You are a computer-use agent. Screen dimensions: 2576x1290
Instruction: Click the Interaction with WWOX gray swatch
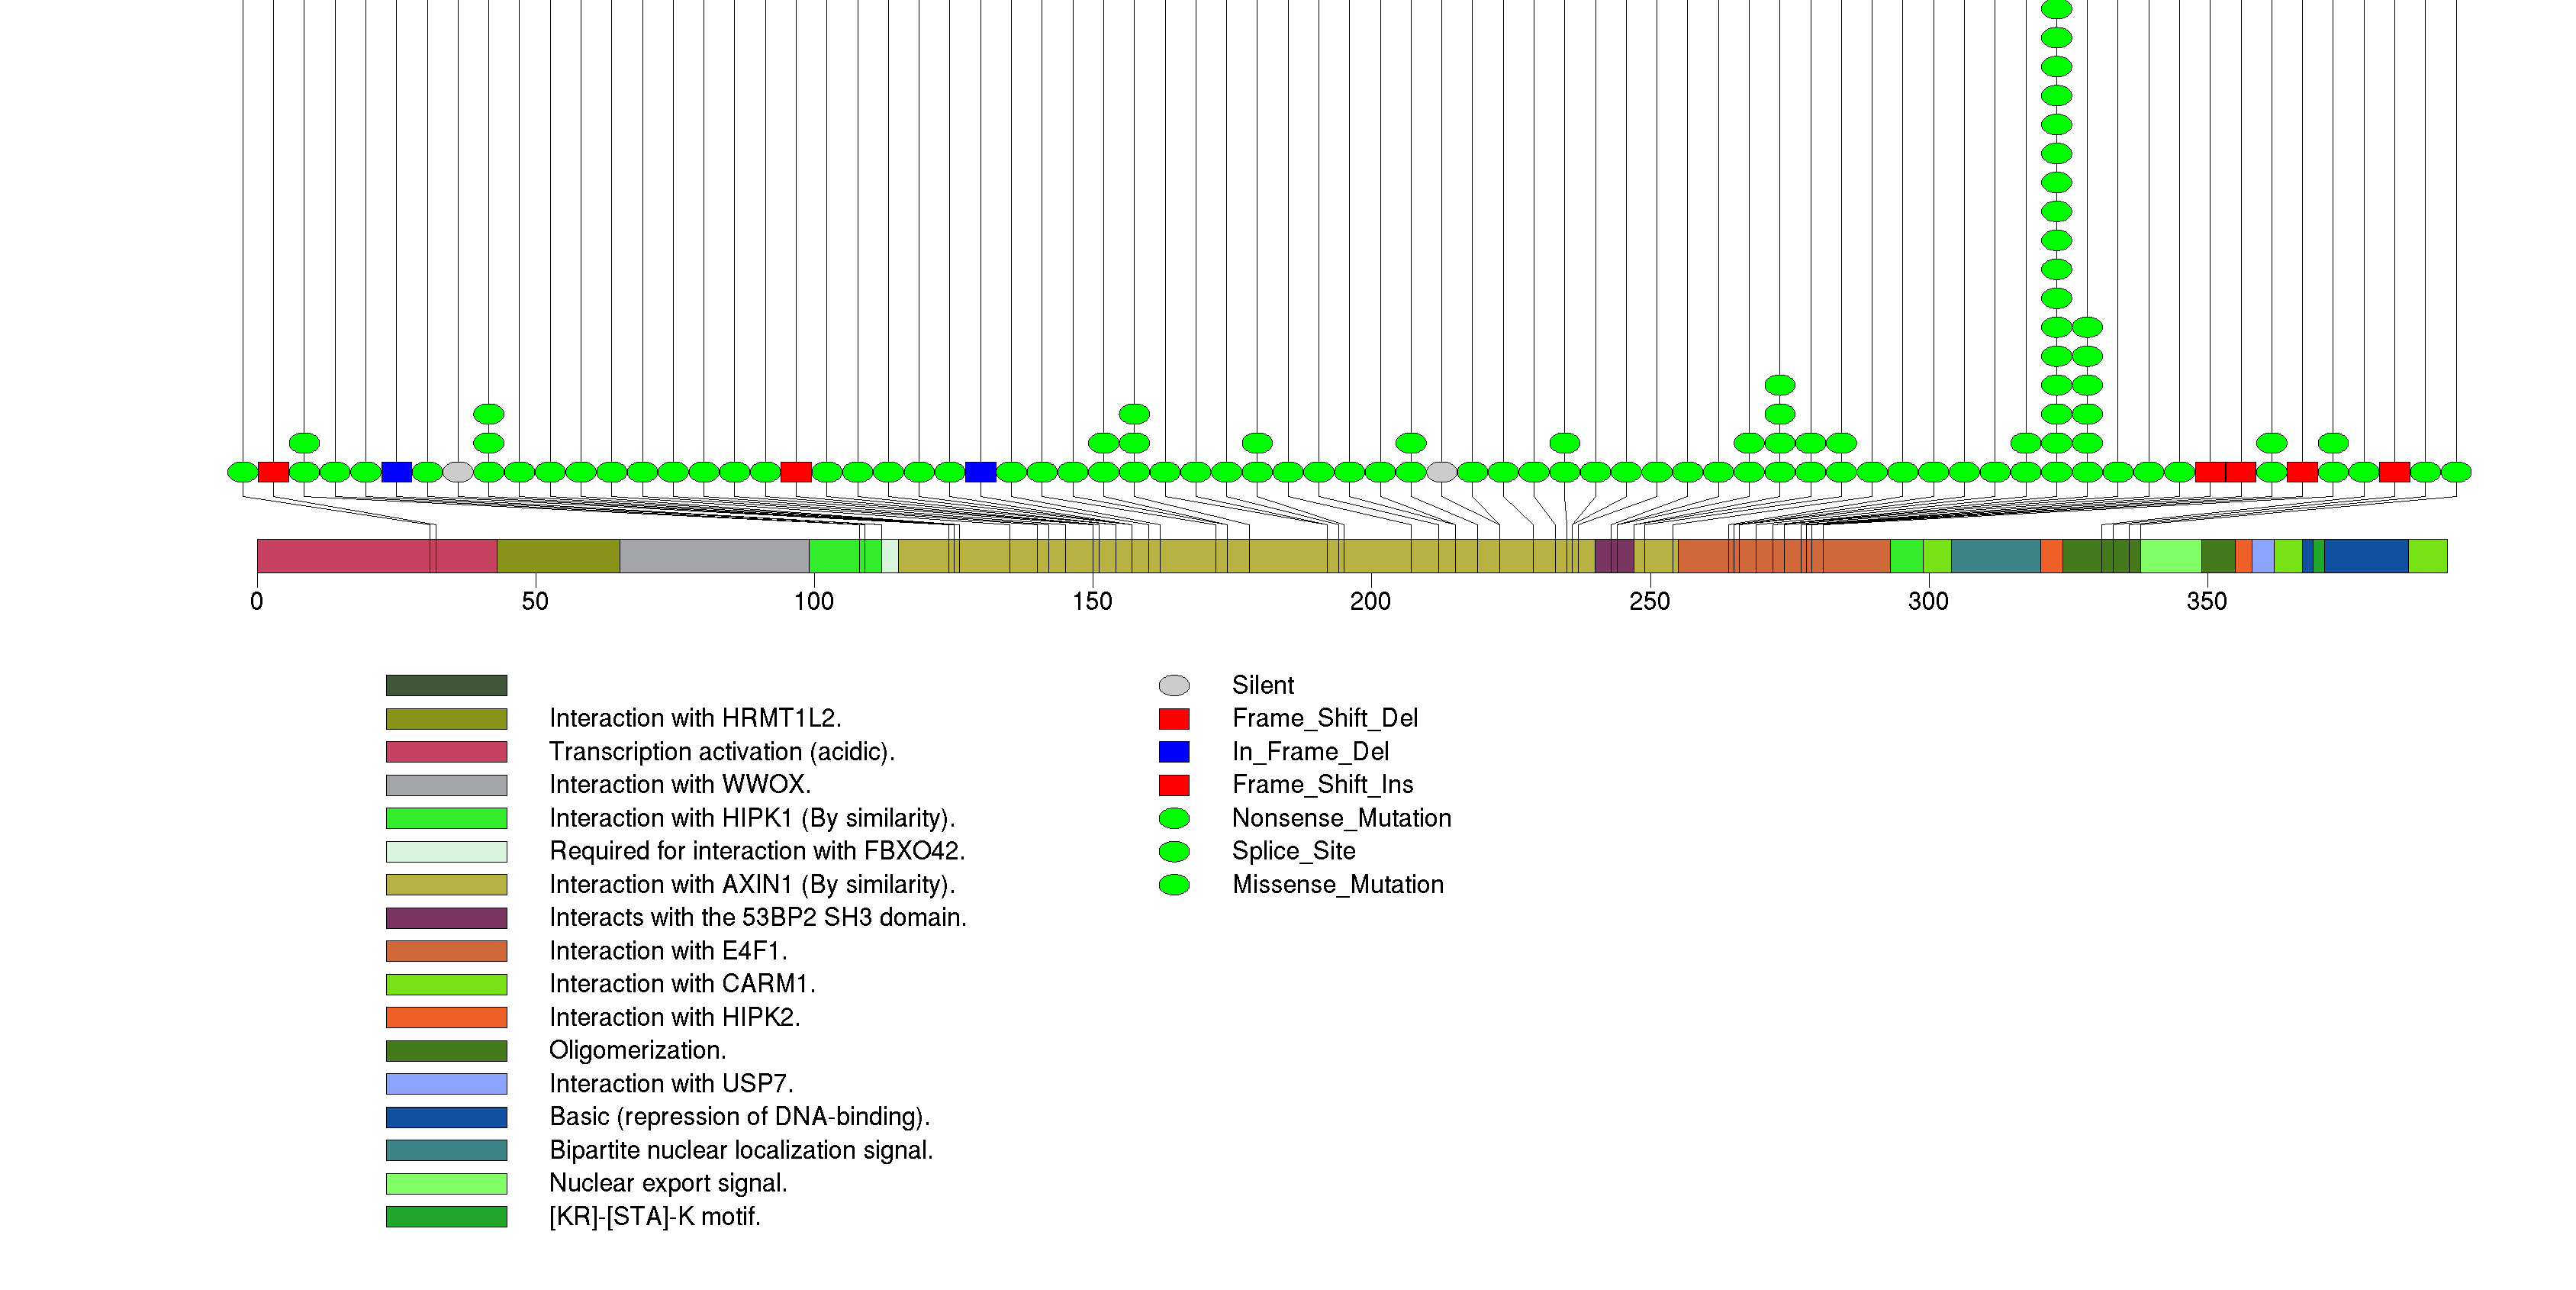pyautogui.click(x=446, y=785)
